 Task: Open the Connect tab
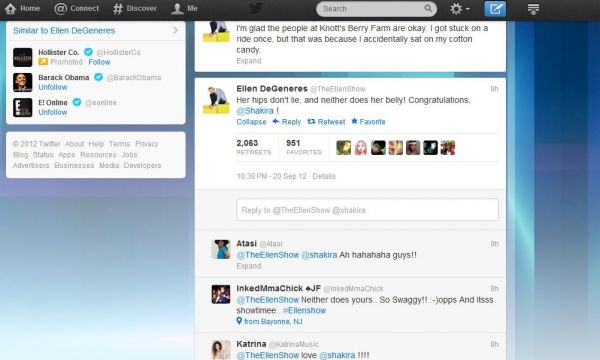click(76, 8)
